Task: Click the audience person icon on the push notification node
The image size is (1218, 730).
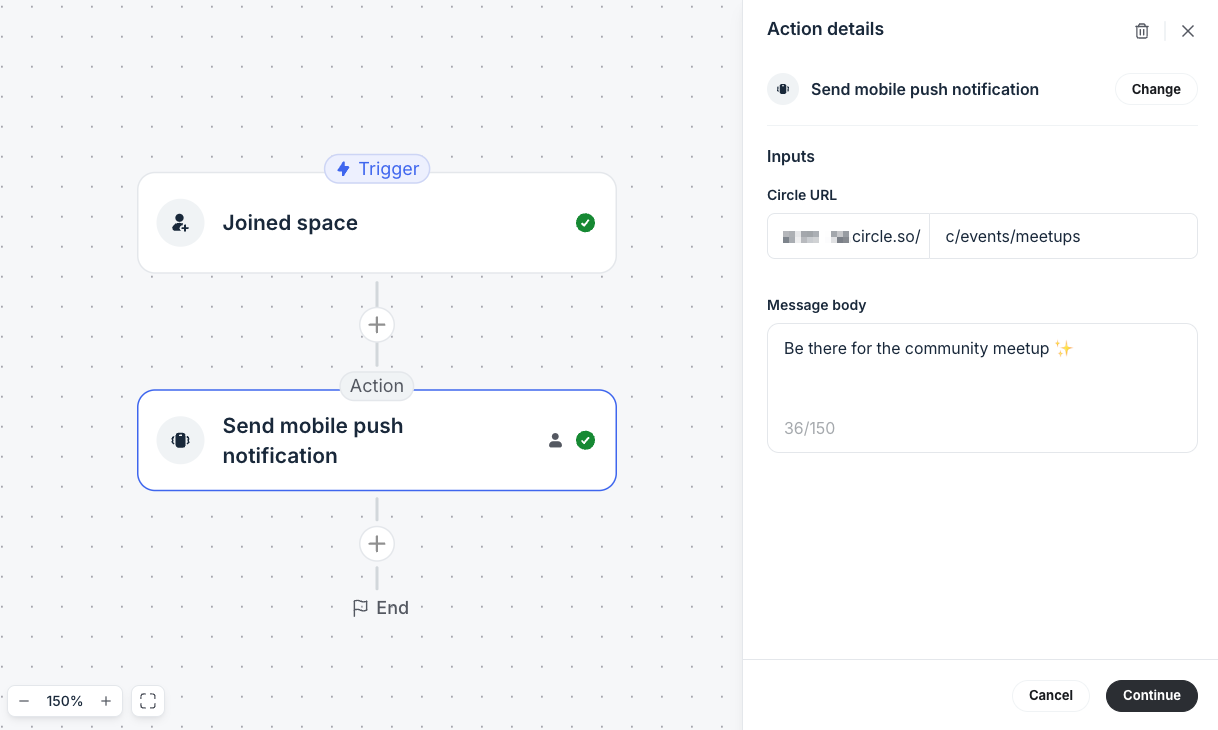Action: 555,440
